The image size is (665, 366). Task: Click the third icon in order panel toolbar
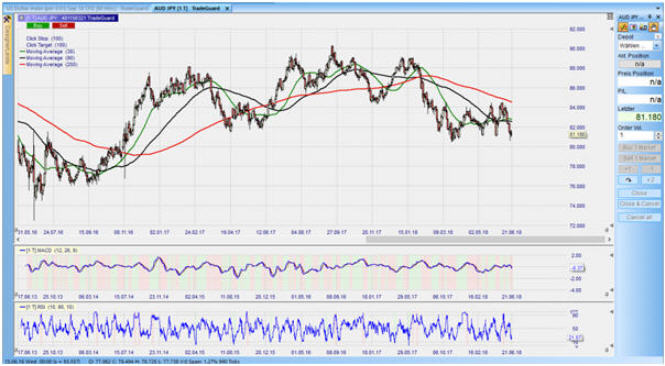[644, 27]
